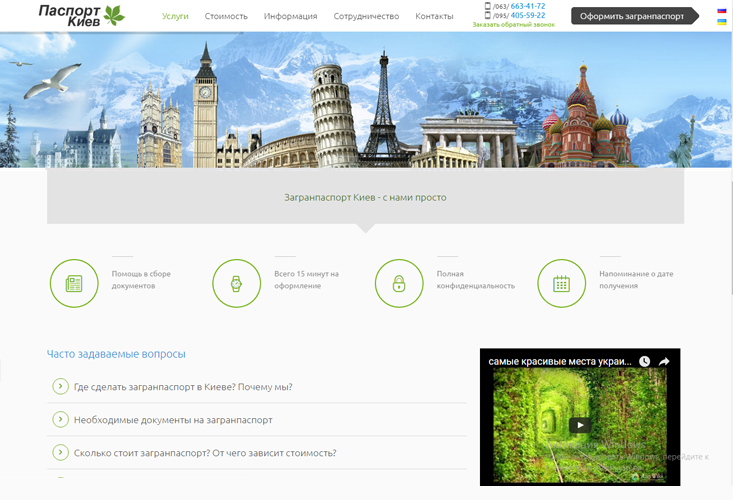Screen dimensions: 733x500
Task: Click the phone icon beside /095/ number
Action: [x=488, y=15]
